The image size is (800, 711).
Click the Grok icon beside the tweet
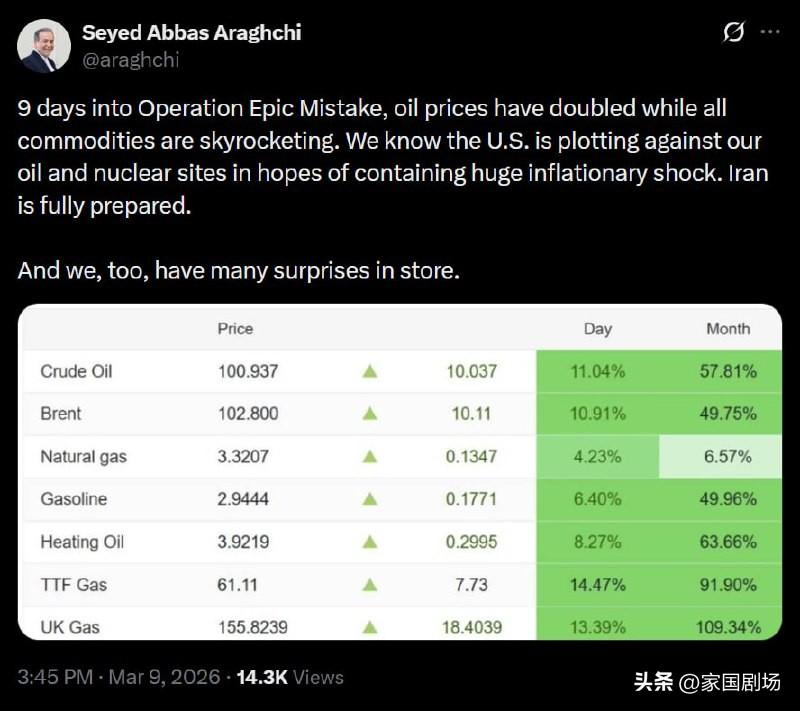[733, 33]
